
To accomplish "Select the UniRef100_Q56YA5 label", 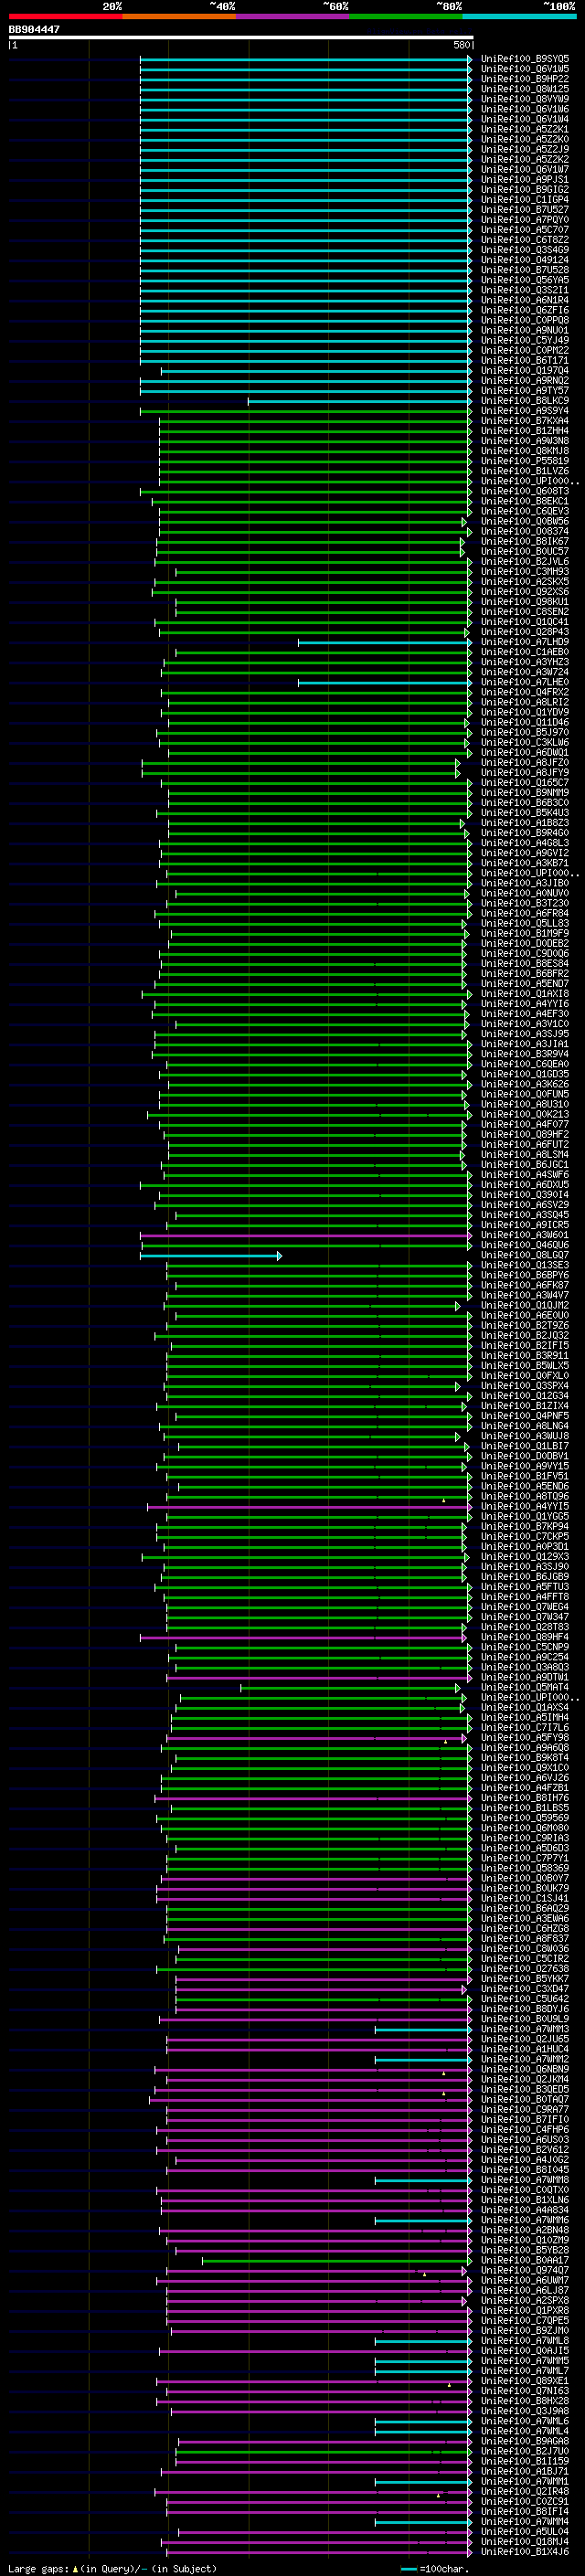I will coord(525,280).
